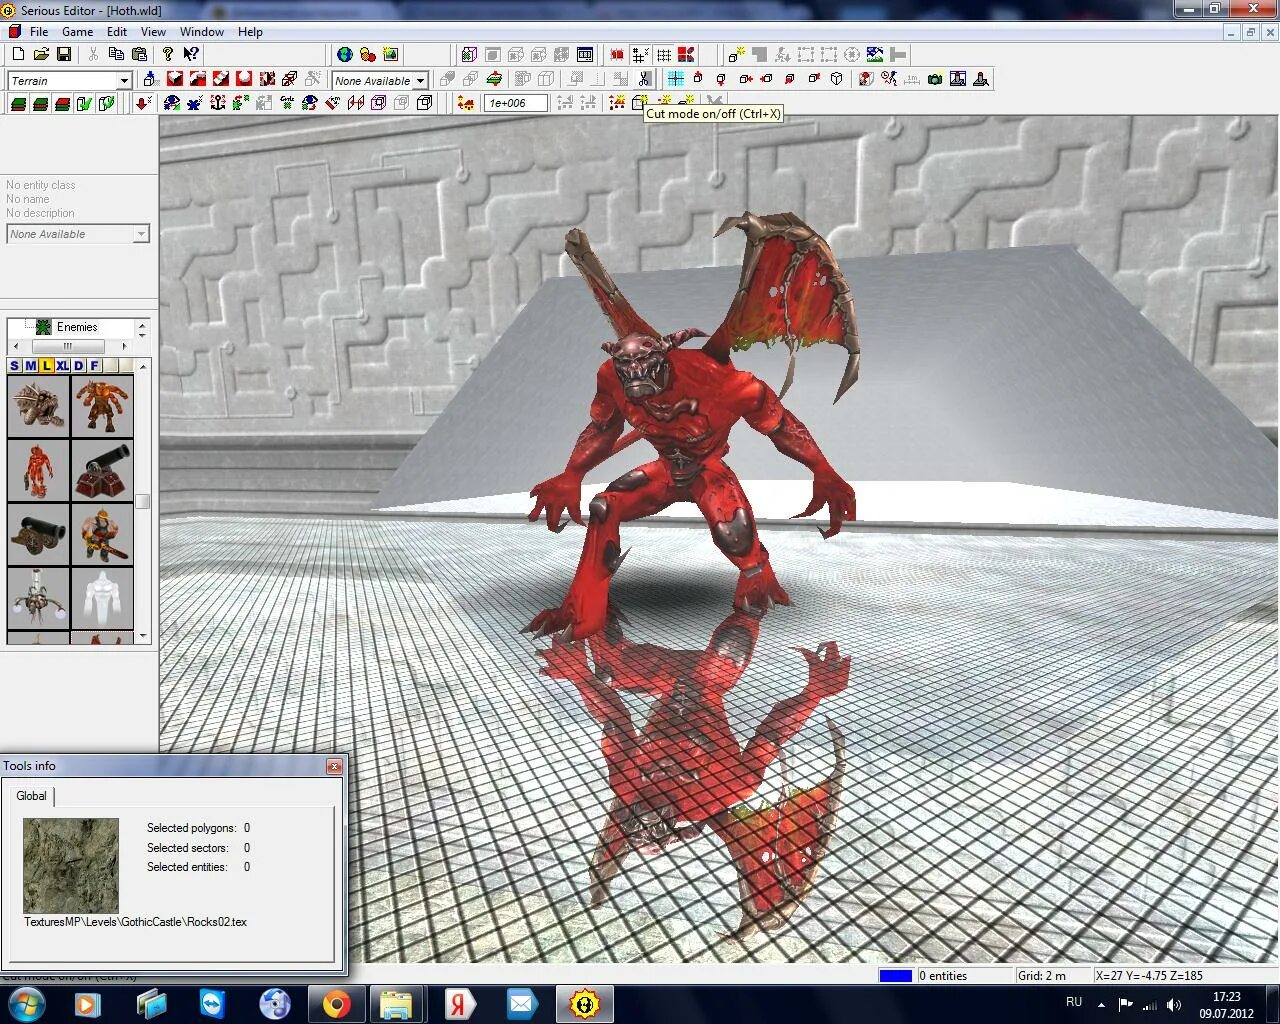Toggle the grid with crossed lines icon
This screenshot has width=1280, height=1024.
(x=640, y=54)
